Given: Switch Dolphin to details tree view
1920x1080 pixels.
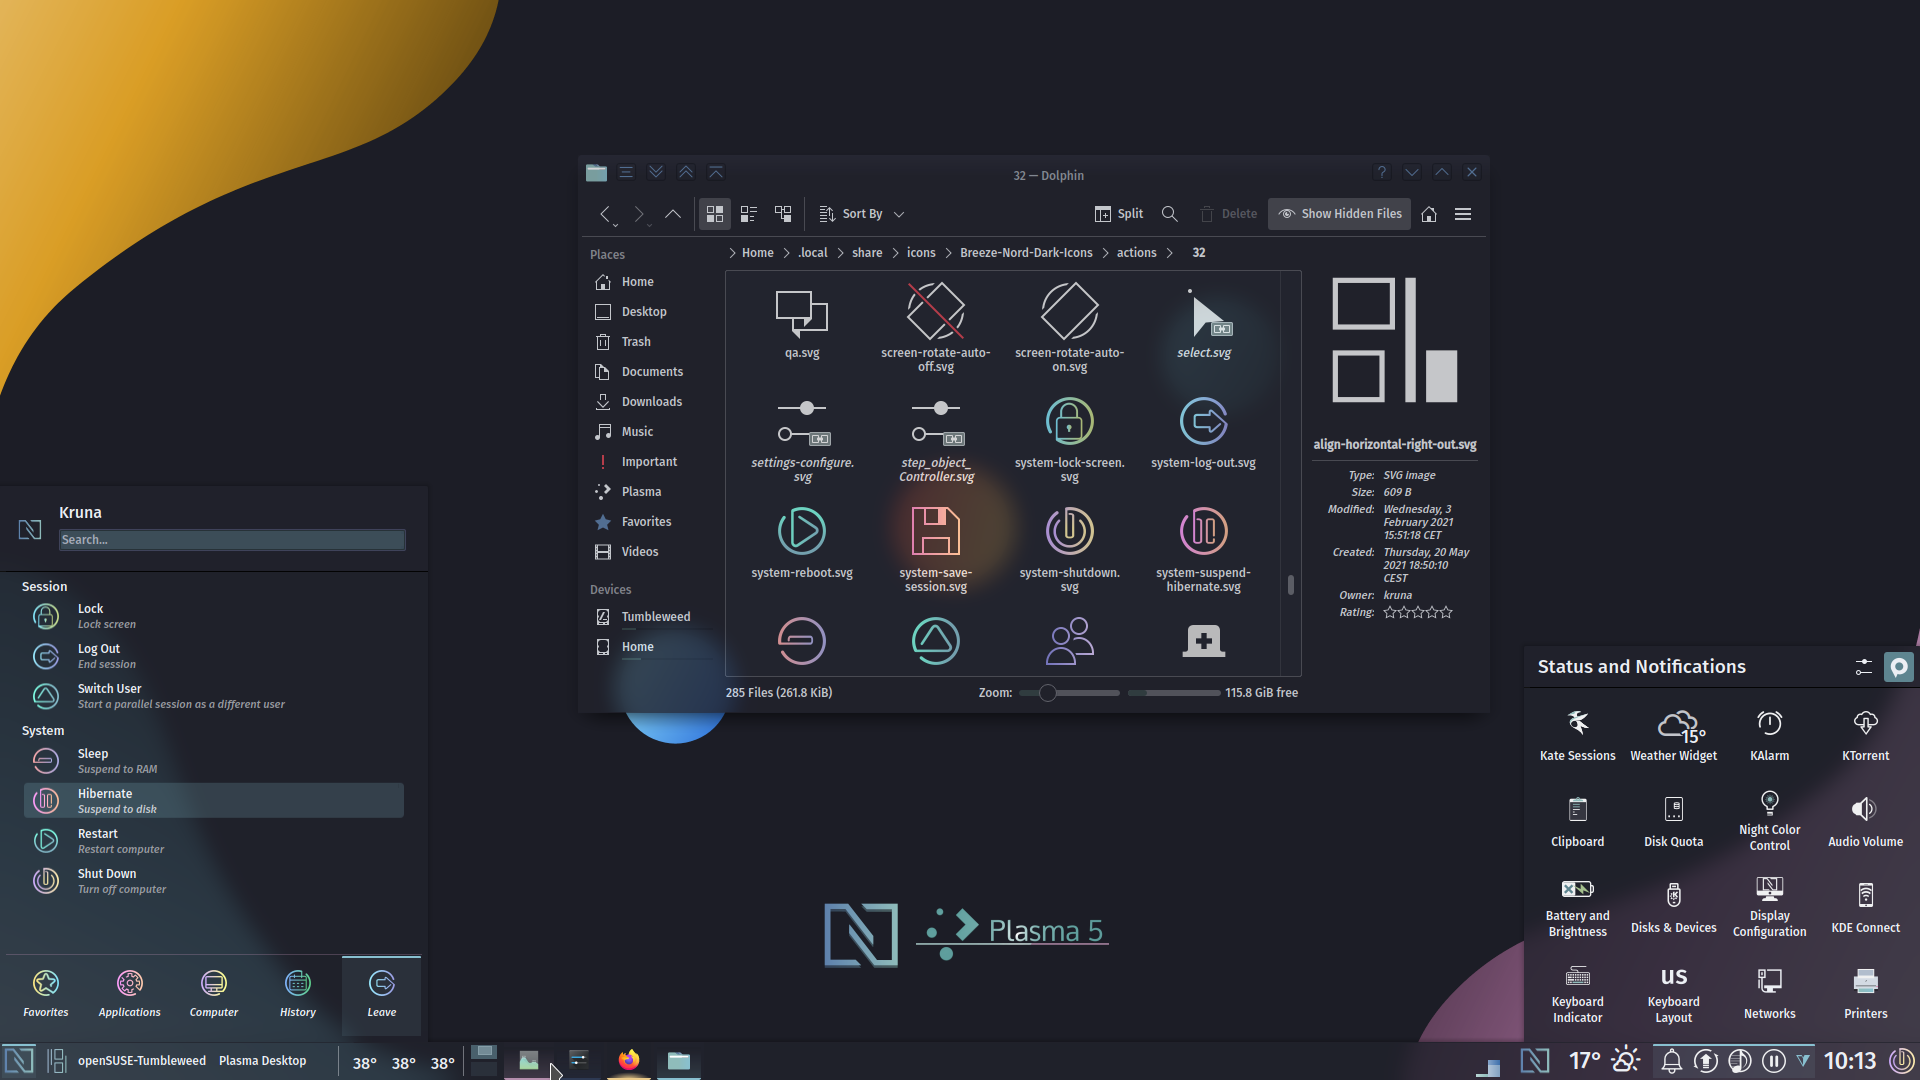Looking at the screenshot, I should (783, 214).
